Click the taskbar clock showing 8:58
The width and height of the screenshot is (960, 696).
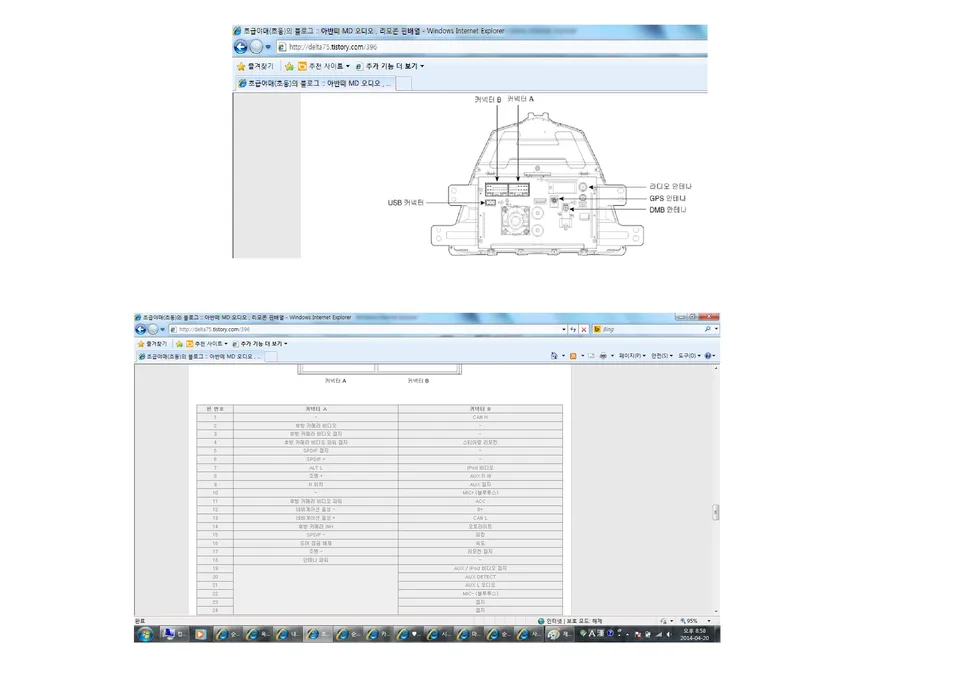[694, 634]
